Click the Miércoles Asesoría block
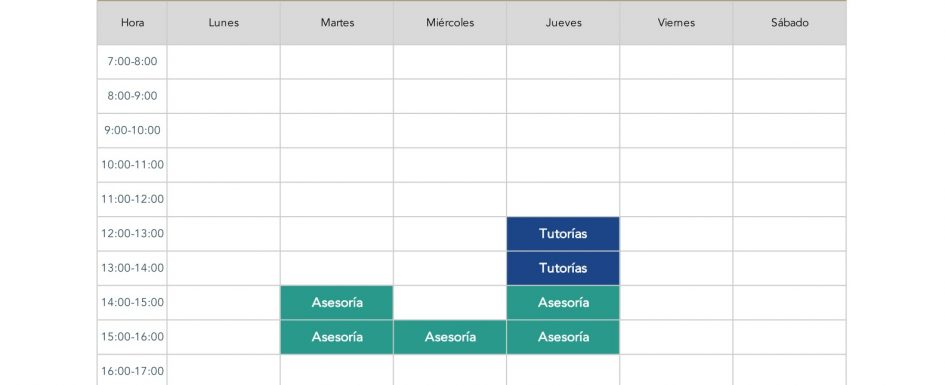This screenshot has width=945, height=385. coord(450,337)
